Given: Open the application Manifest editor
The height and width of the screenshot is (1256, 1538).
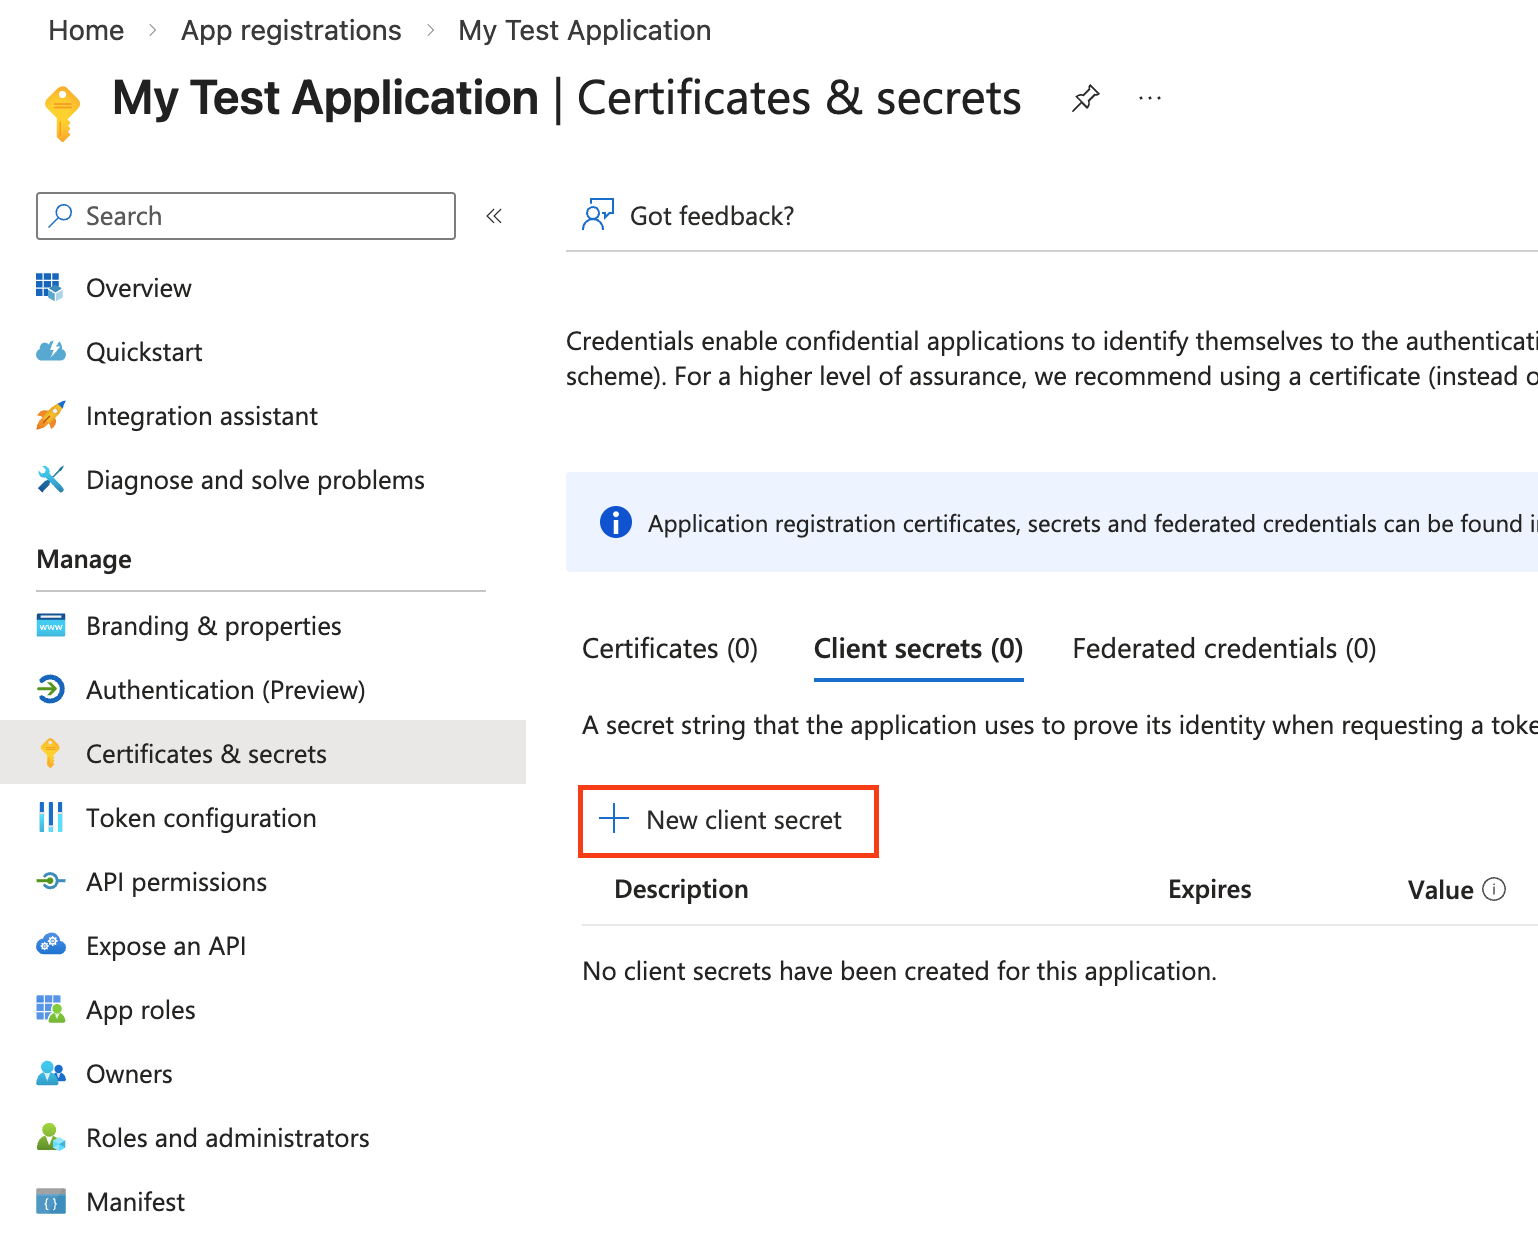Looking at the screenshot, I should [135, 1201].
